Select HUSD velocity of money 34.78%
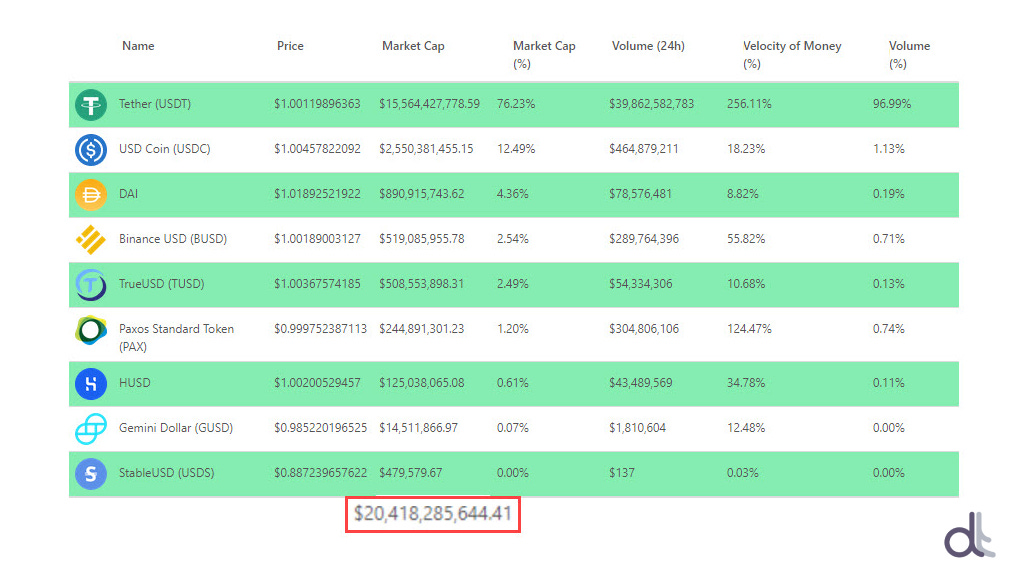This screenshot has width=1010, height=570. coord(745,383)
